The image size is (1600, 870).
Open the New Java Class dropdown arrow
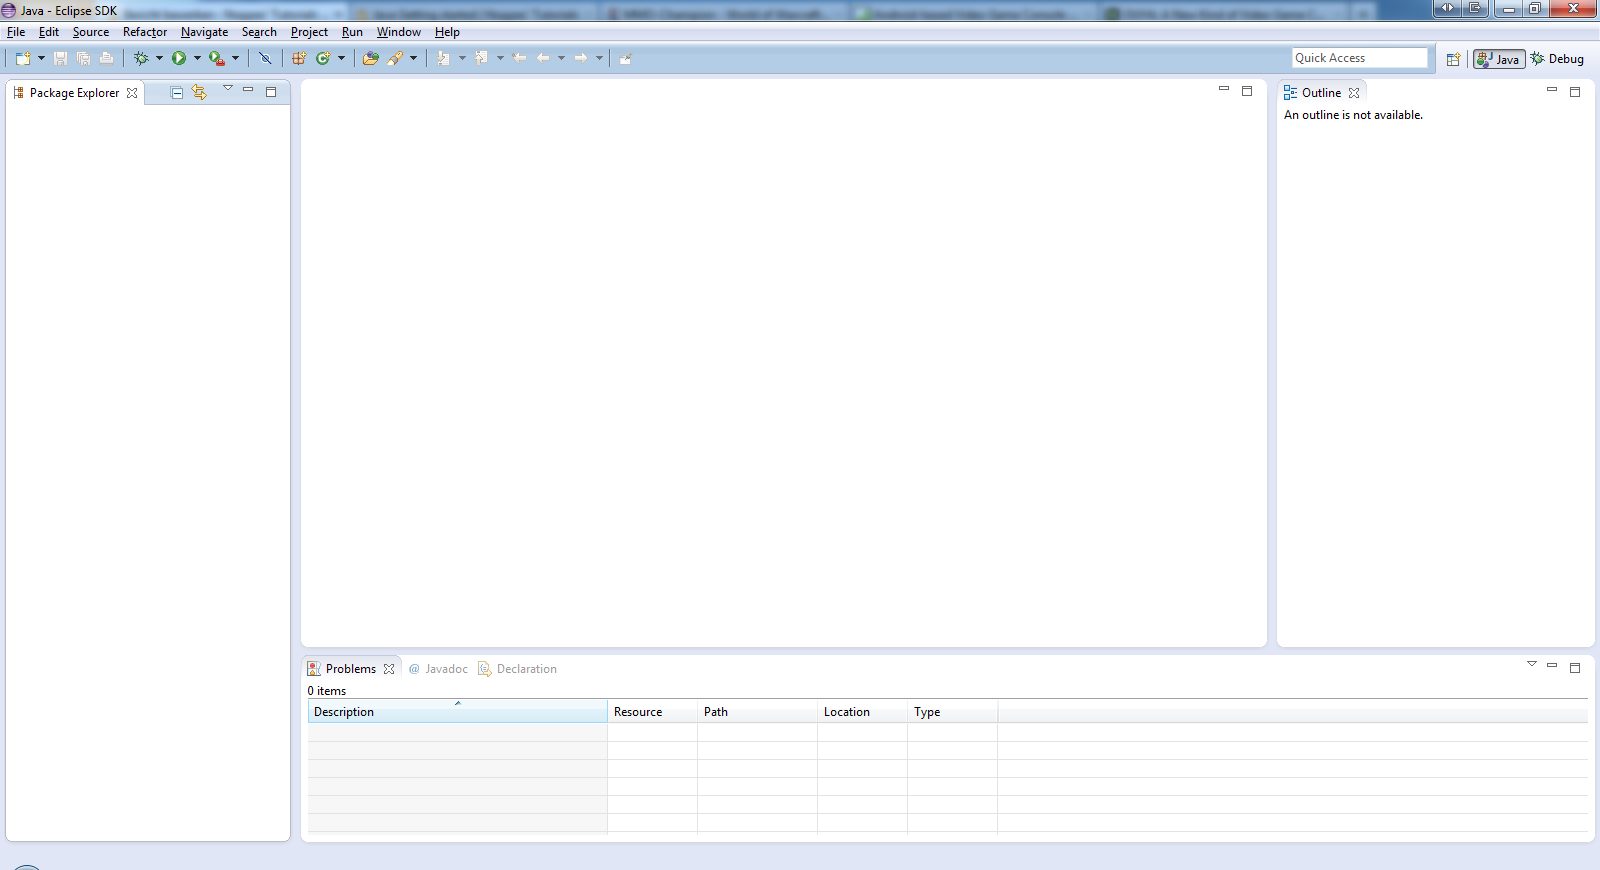341,58
